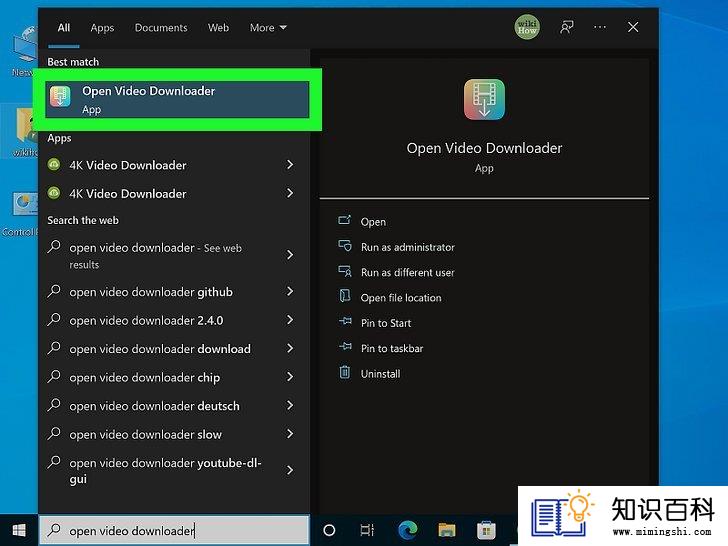Screen dimensions: 728x546
Task: Click the Run as different user icon
Action: coord(344,271)
